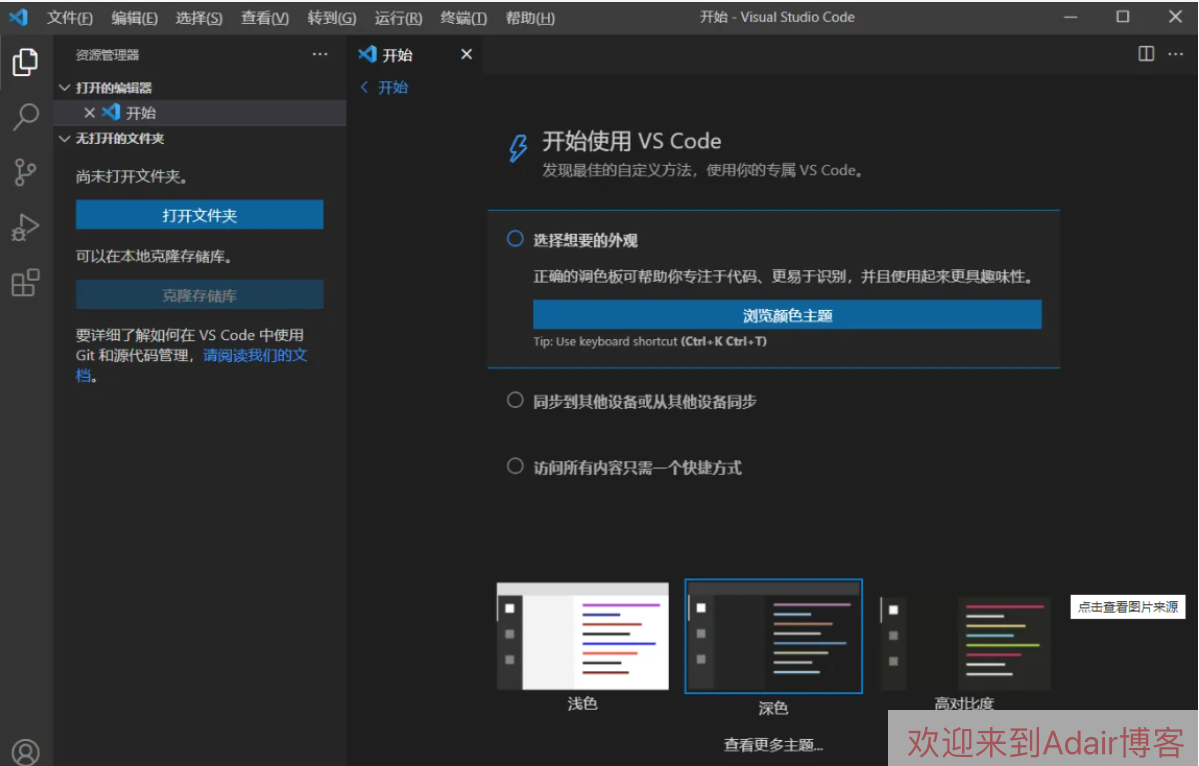The width and height of the screenshot is (1199, 766).
Task: Click the 选择想要的外观 step title
Action: pos(585,240)
